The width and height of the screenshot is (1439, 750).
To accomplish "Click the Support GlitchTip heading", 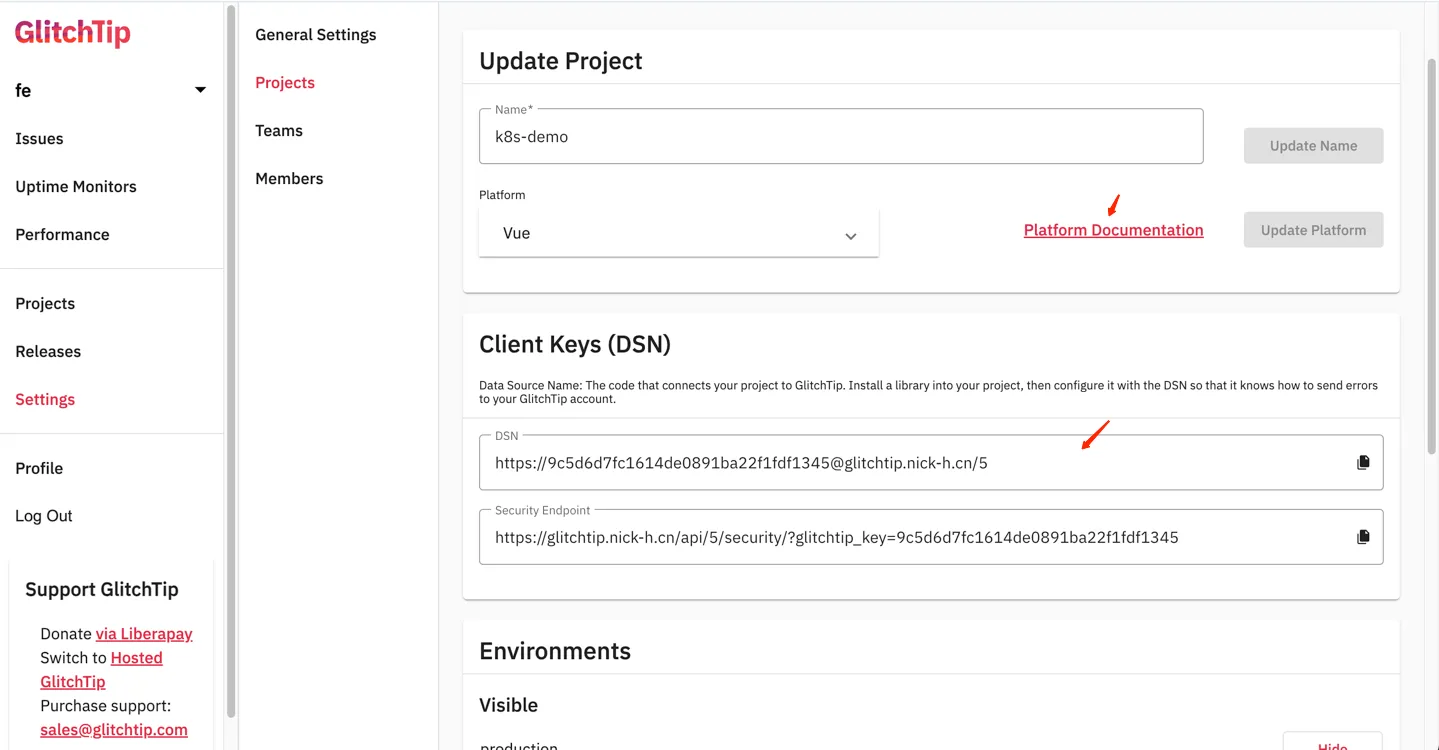I will [x=102, y=589].
